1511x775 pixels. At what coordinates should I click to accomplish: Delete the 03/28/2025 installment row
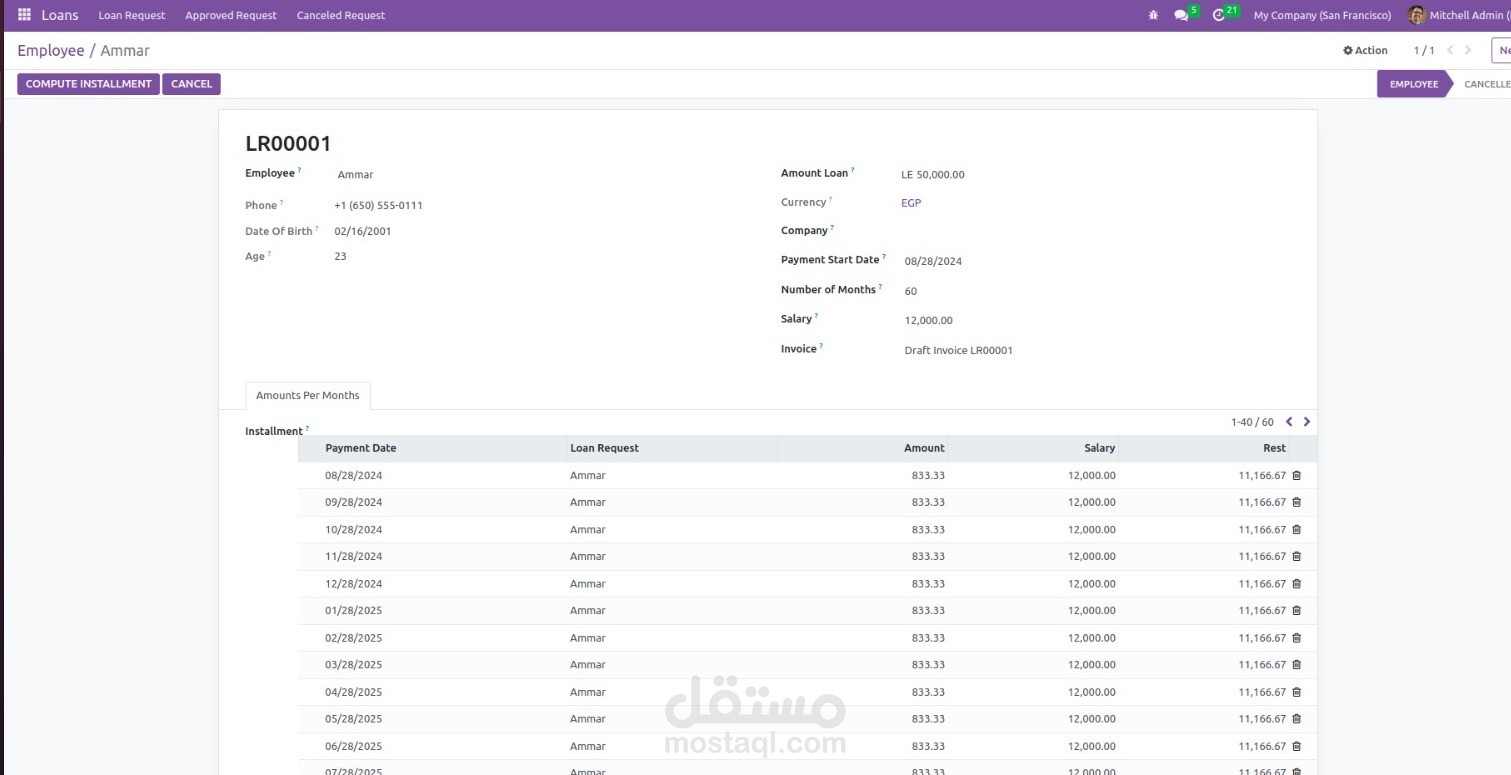tap(1297, 665)
